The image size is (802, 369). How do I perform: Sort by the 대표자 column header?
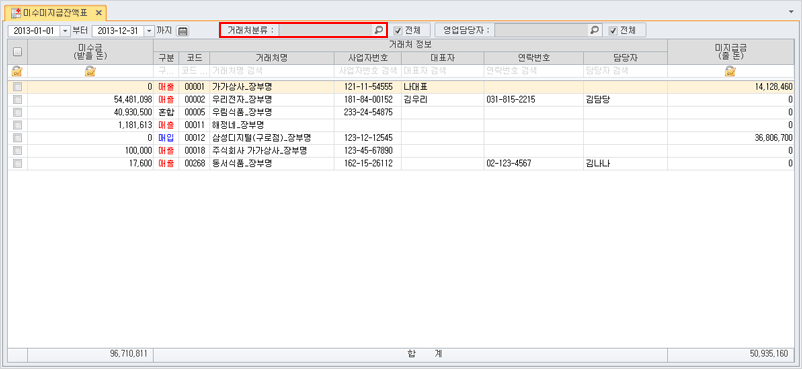[x=442, y=58]
